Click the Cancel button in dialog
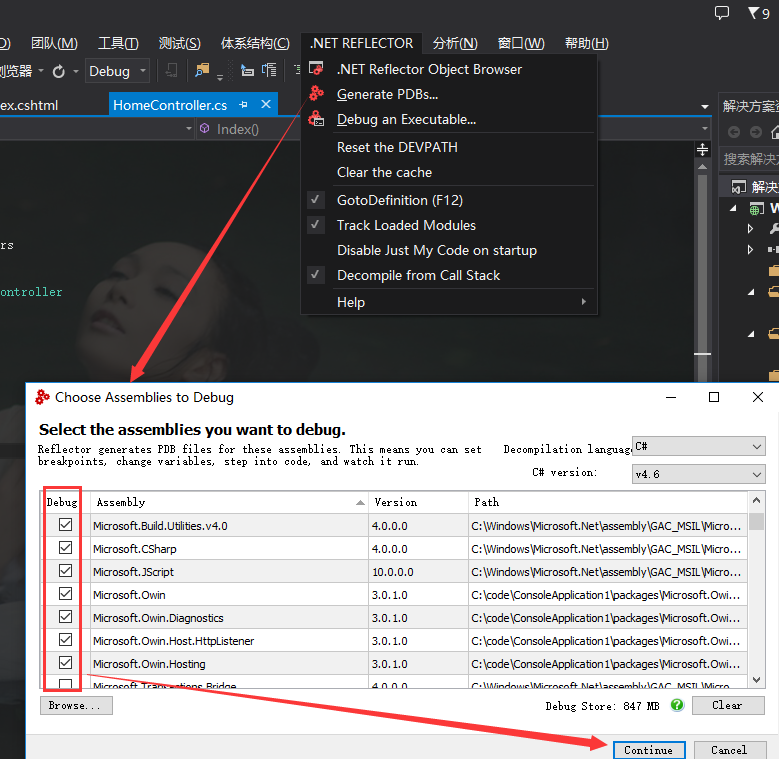The image size is (779, 759). tap(729, 750)
